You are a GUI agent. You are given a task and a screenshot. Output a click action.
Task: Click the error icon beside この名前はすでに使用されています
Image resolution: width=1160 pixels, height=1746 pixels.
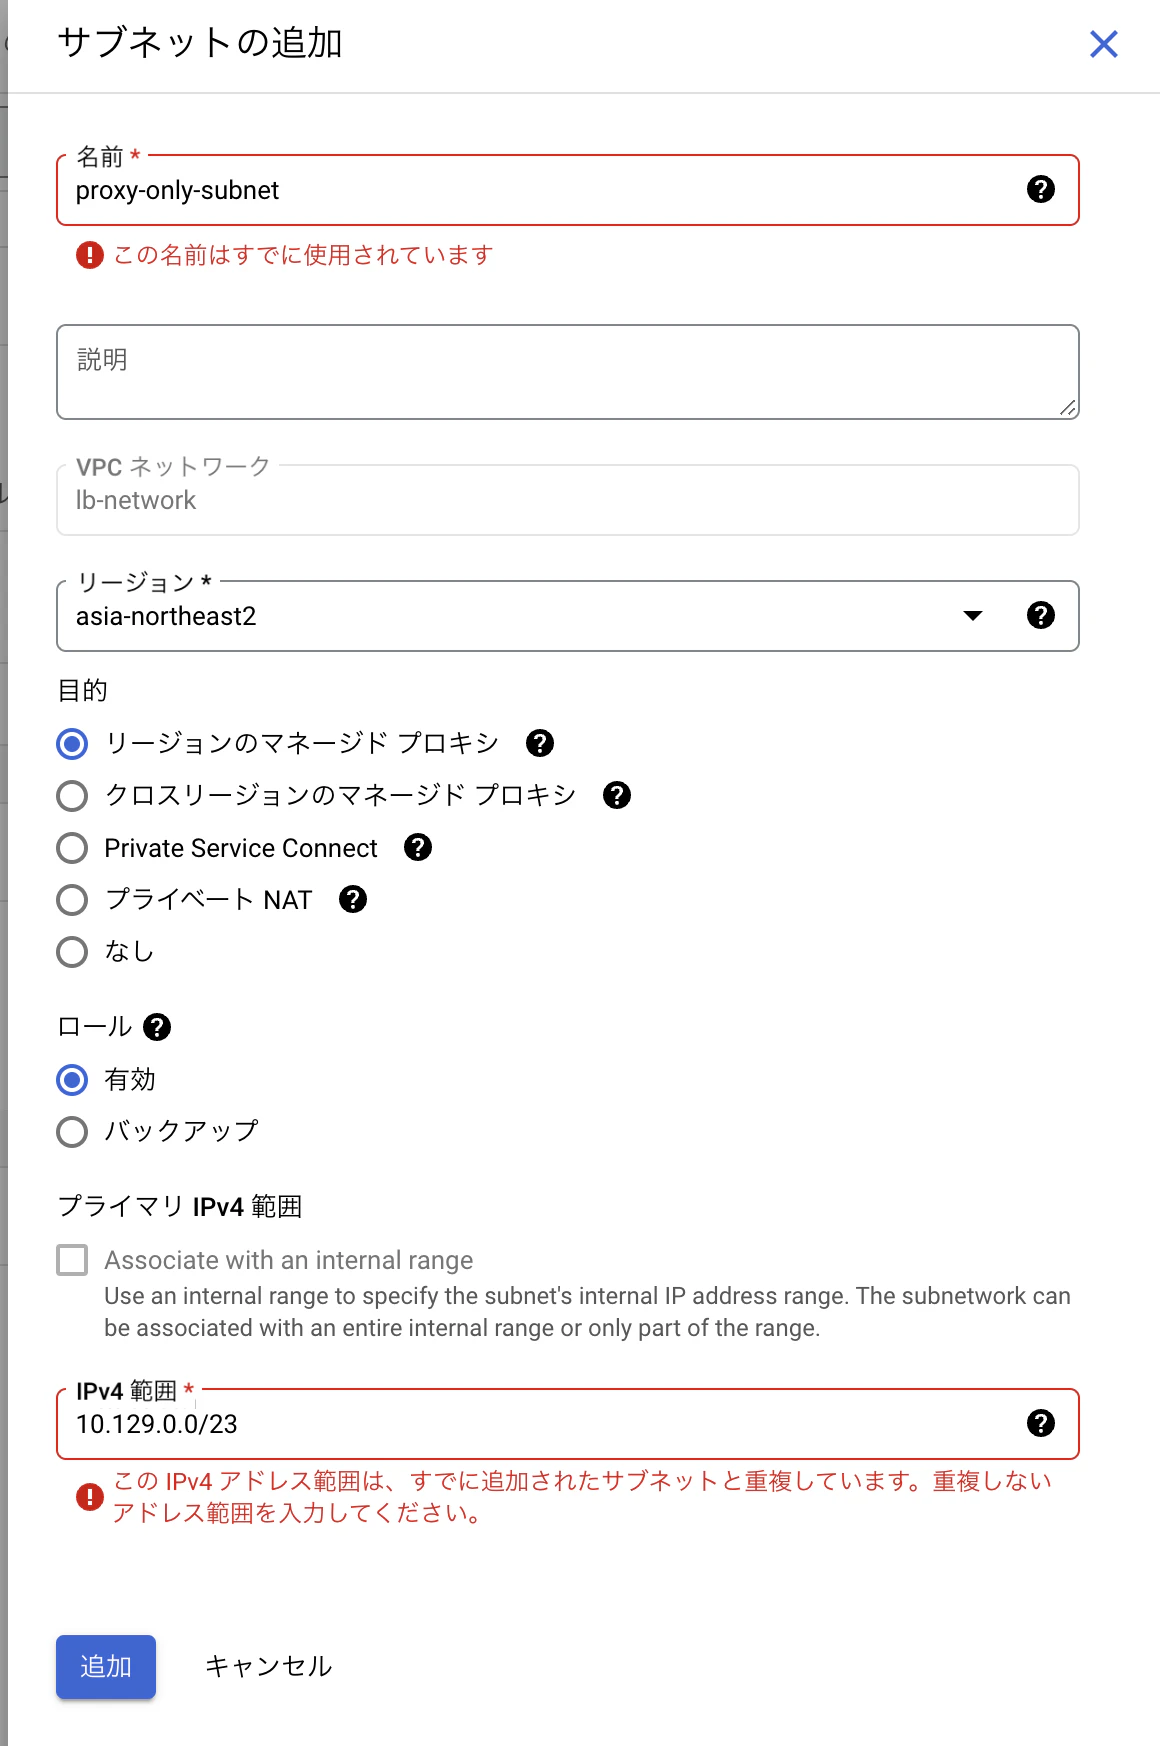(x=89, y=256)
